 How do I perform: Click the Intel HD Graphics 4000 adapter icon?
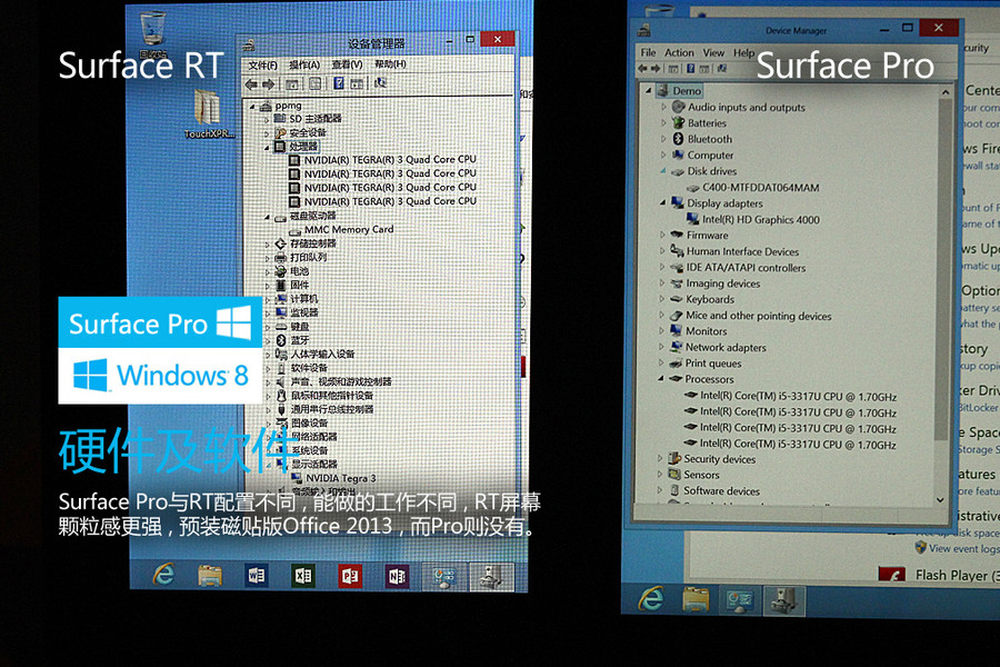coord(693,219)
